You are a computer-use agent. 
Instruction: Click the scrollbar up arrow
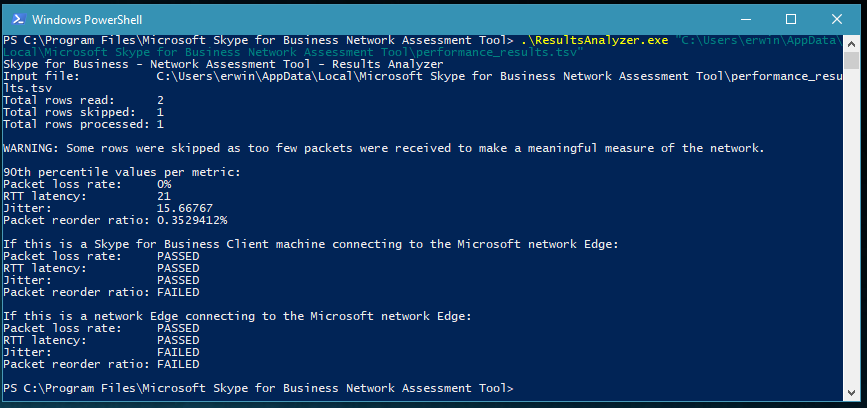pos(851,42)
